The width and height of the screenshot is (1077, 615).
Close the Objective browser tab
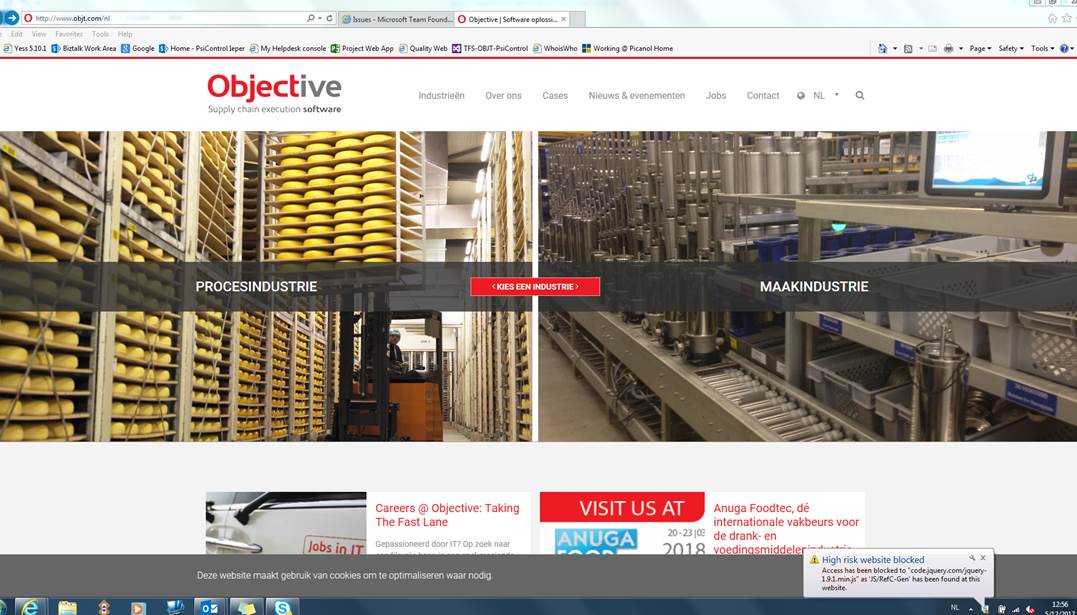click(564, 19)
